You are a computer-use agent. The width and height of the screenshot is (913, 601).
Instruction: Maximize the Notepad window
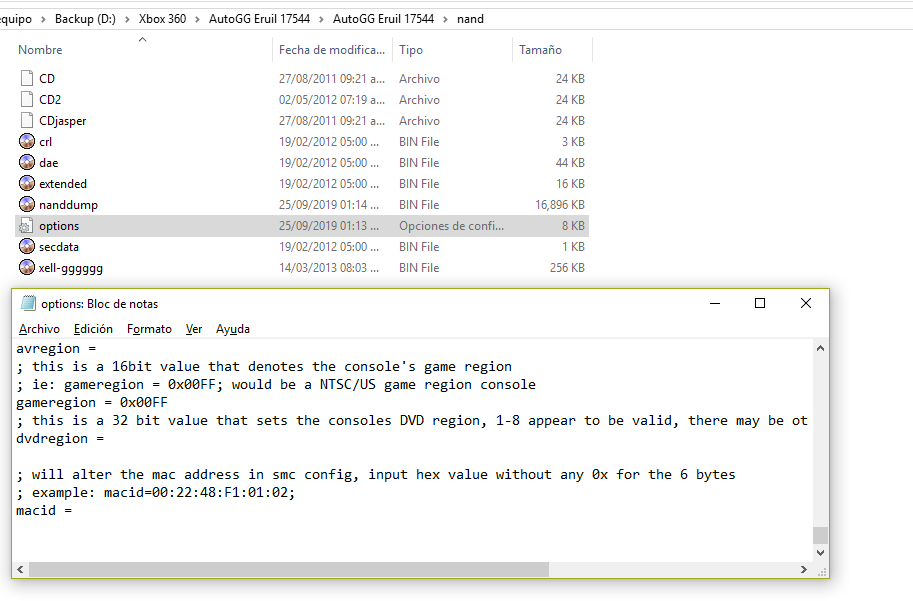pos(760,303)
